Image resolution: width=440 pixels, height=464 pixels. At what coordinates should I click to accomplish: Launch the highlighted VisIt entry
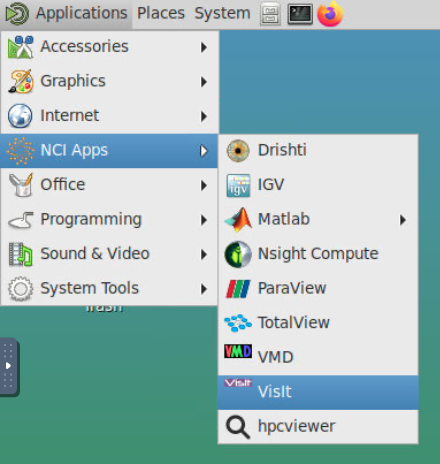318,392
